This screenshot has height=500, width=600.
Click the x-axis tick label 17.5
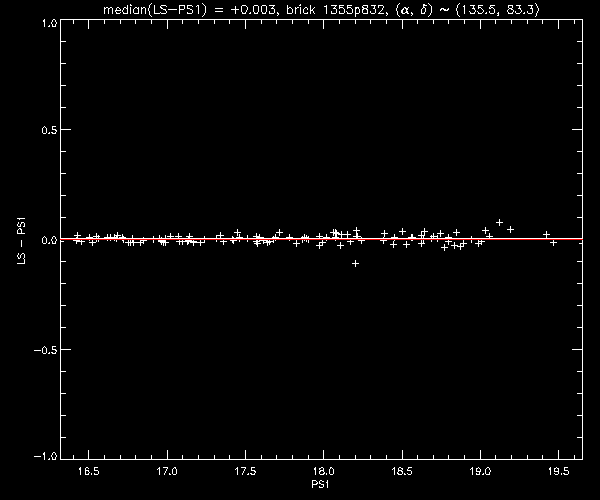245,471
